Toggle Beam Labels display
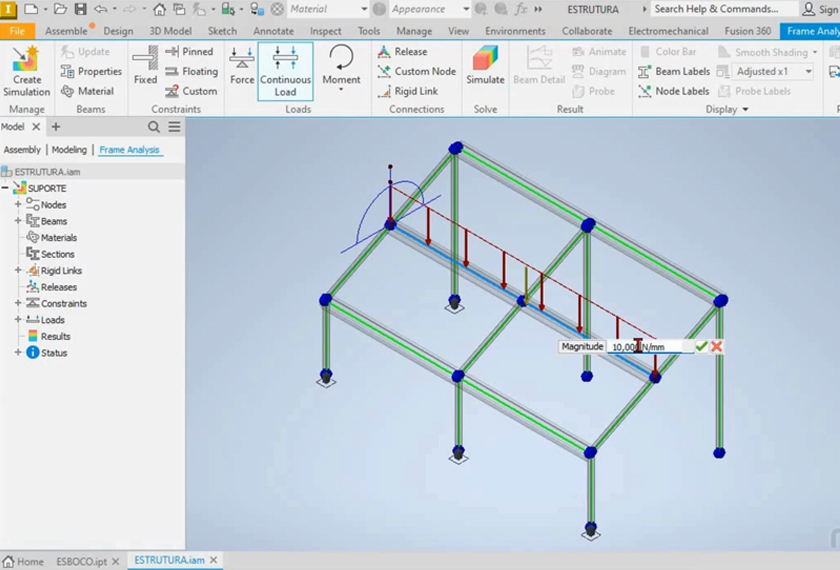Screen dimensions: 840x570 [673, 72]
